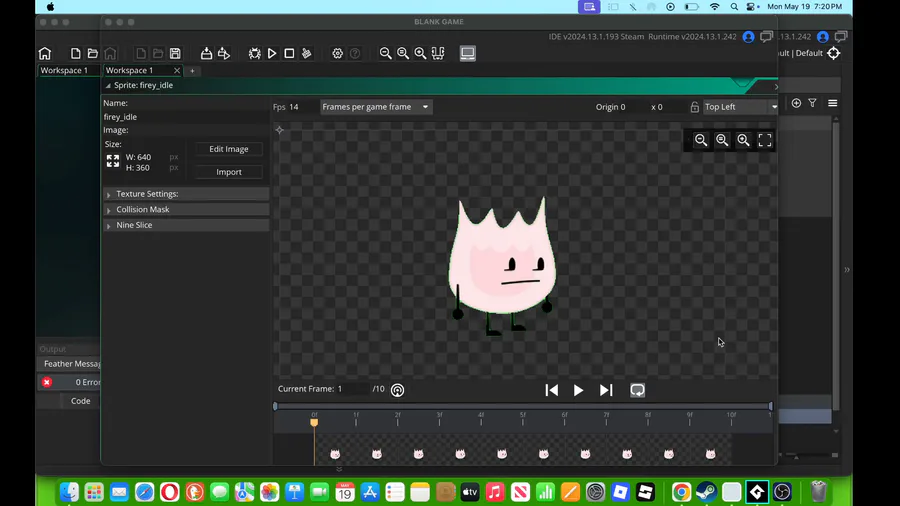
Task: Jump to the first frame
Action: 552,390
